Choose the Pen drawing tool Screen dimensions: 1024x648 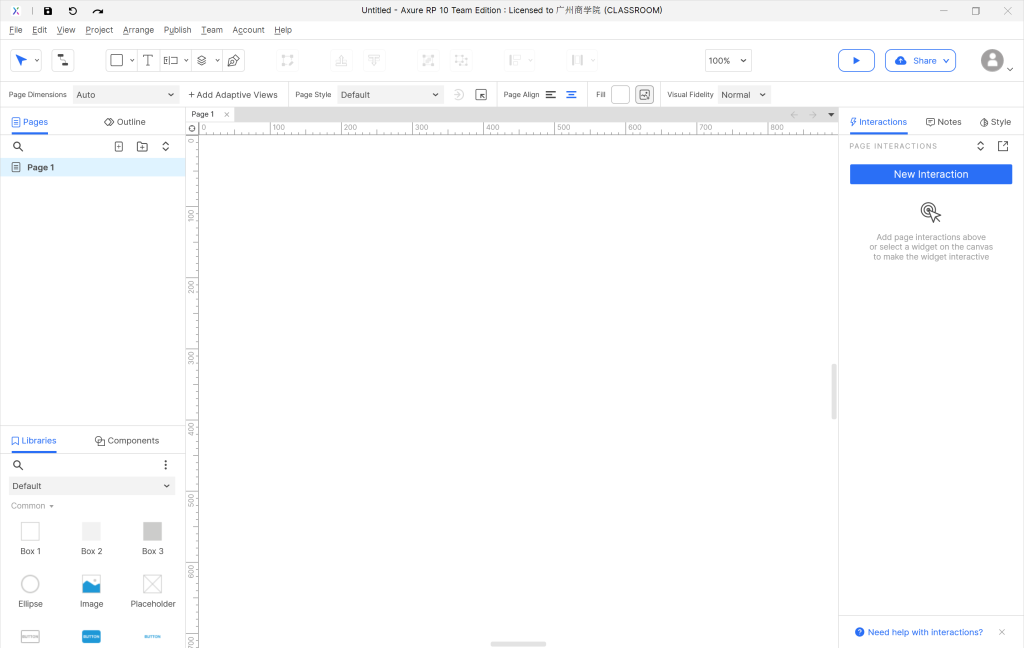pos(233,61)
